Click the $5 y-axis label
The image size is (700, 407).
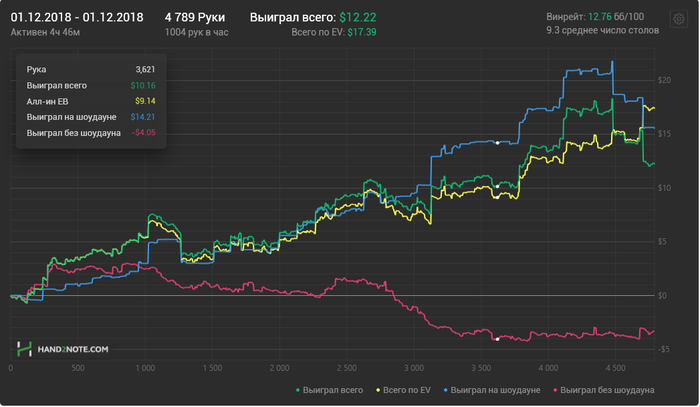click(x=662, y=241)
